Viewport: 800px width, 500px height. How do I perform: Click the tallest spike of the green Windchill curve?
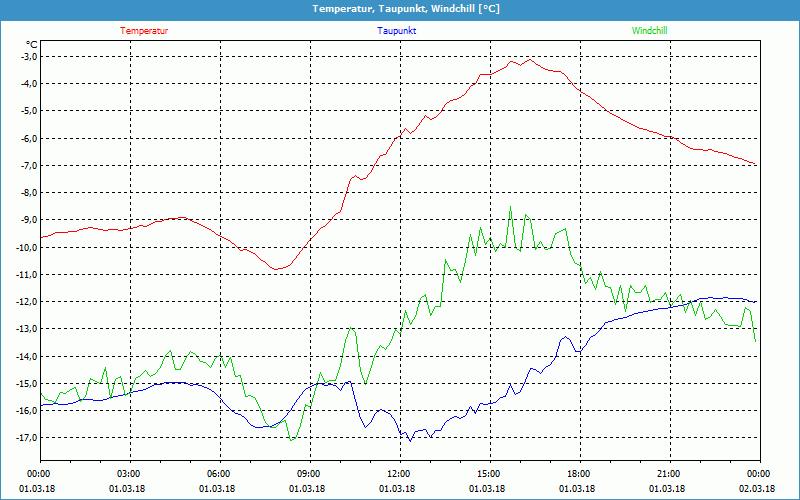[510, 207]
